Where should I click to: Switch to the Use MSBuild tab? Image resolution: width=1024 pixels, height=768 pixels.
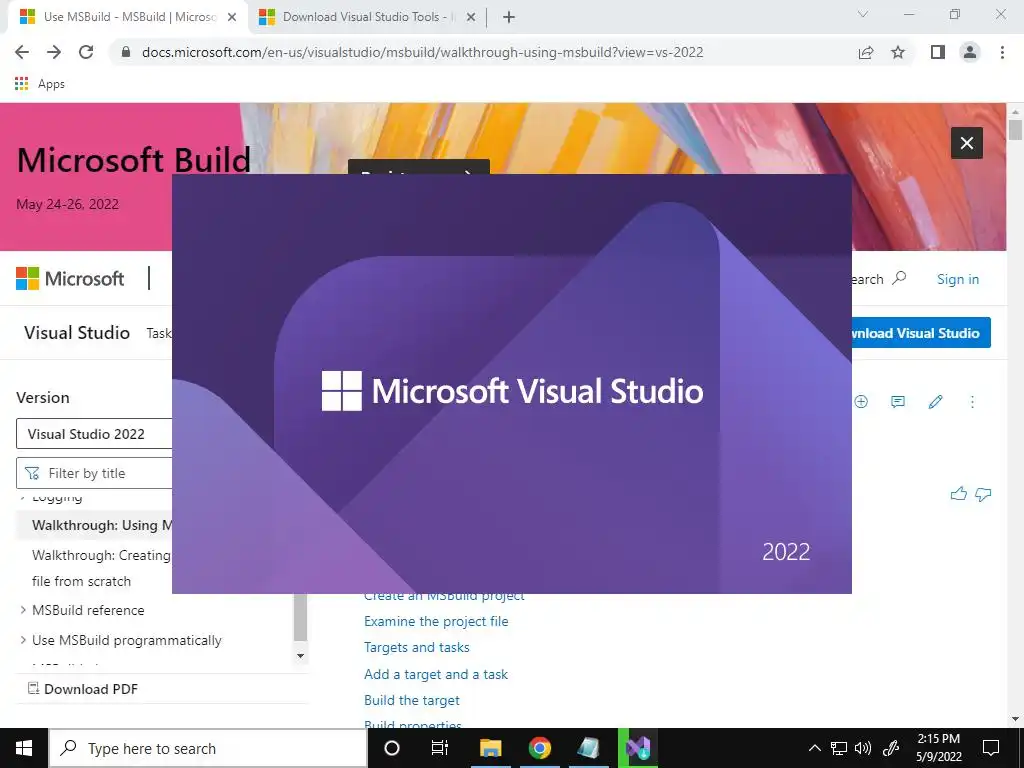tap(128, 17)
